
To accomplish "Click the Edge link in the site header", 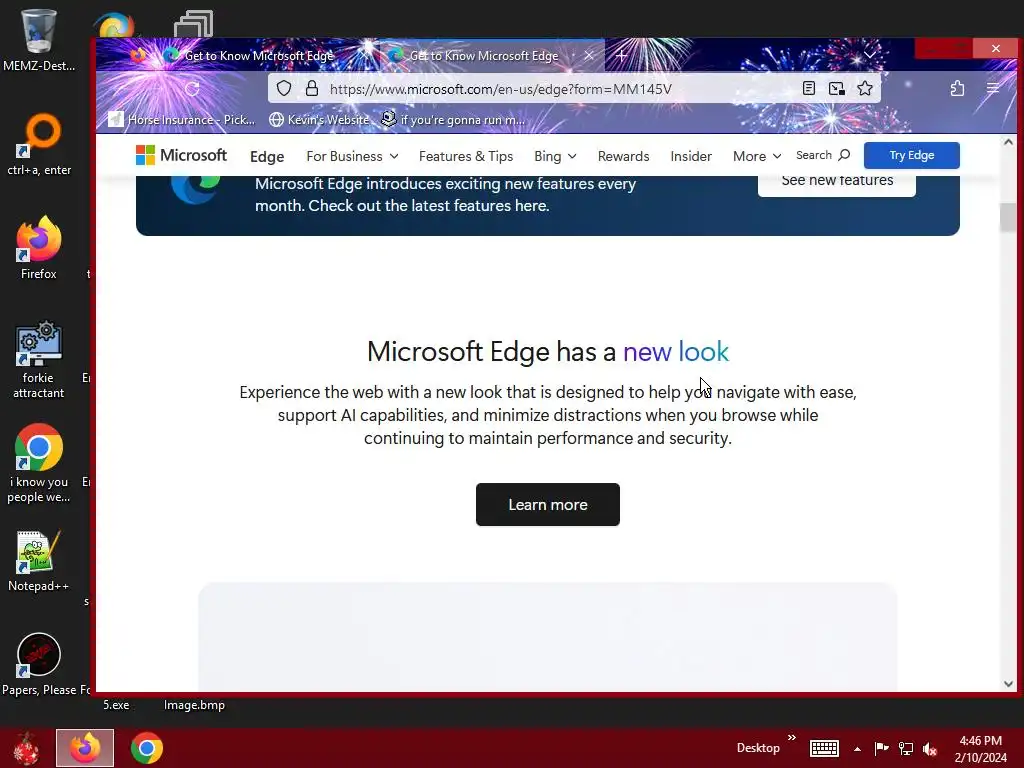I will [267, 157].
